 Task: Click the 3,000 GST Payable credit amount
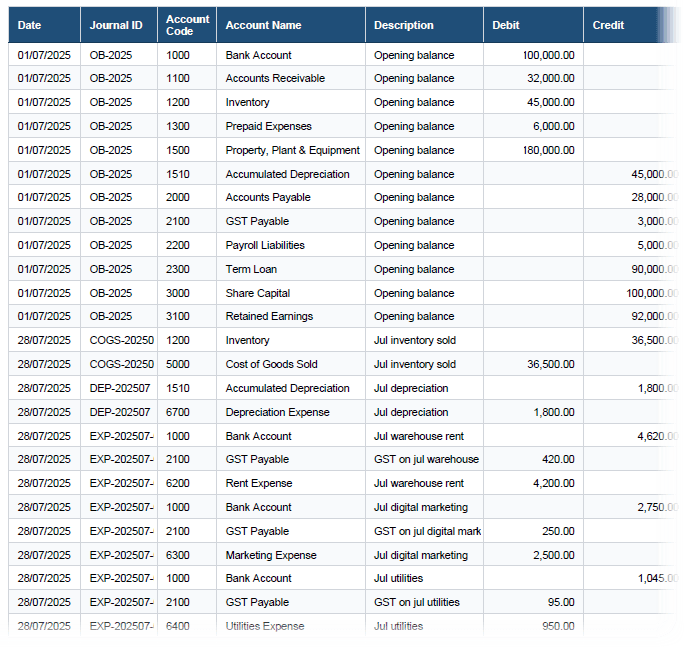(x=658, y=221)
